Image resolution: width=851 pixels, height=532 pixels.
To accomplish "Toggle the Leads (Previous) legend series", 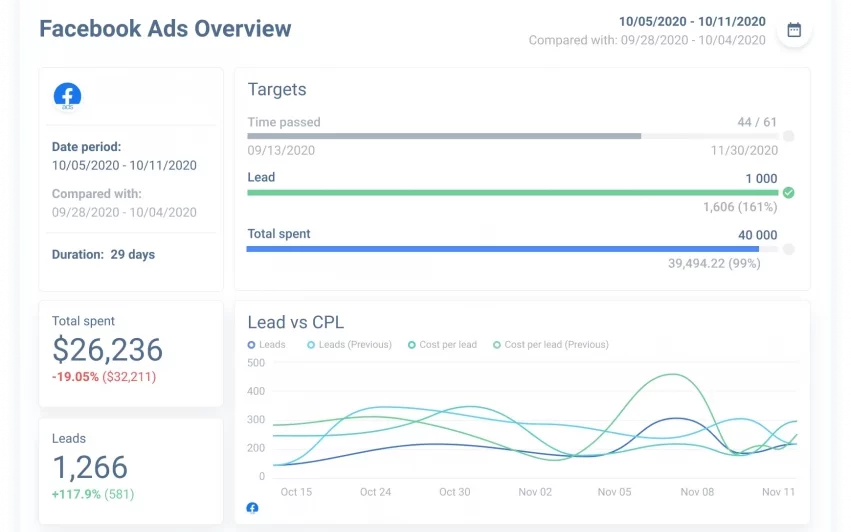I will point(349,345).
